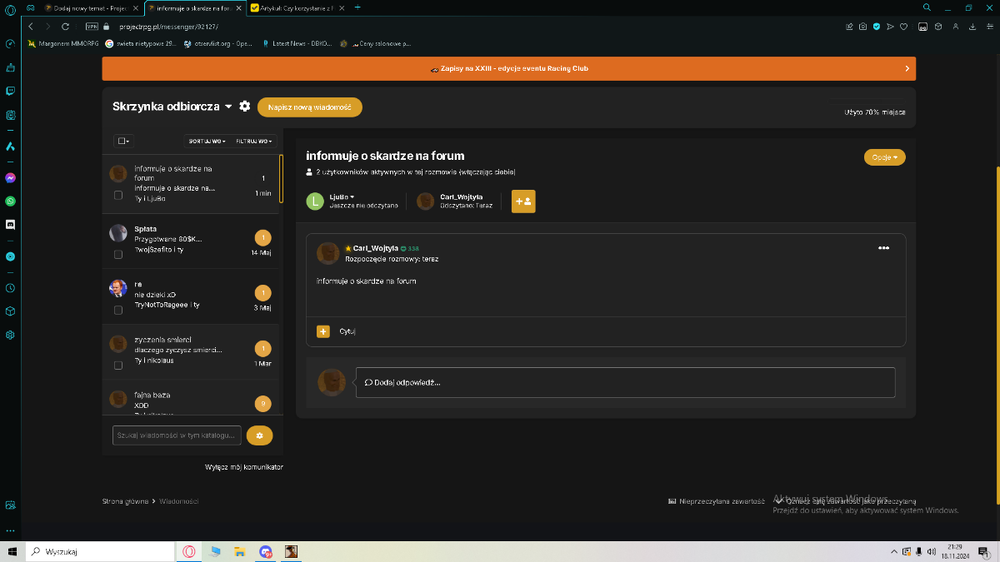Open the Twitch icon in the sidebar
Viewport: 1000px width, 562px height.
[x=10, y=91]
